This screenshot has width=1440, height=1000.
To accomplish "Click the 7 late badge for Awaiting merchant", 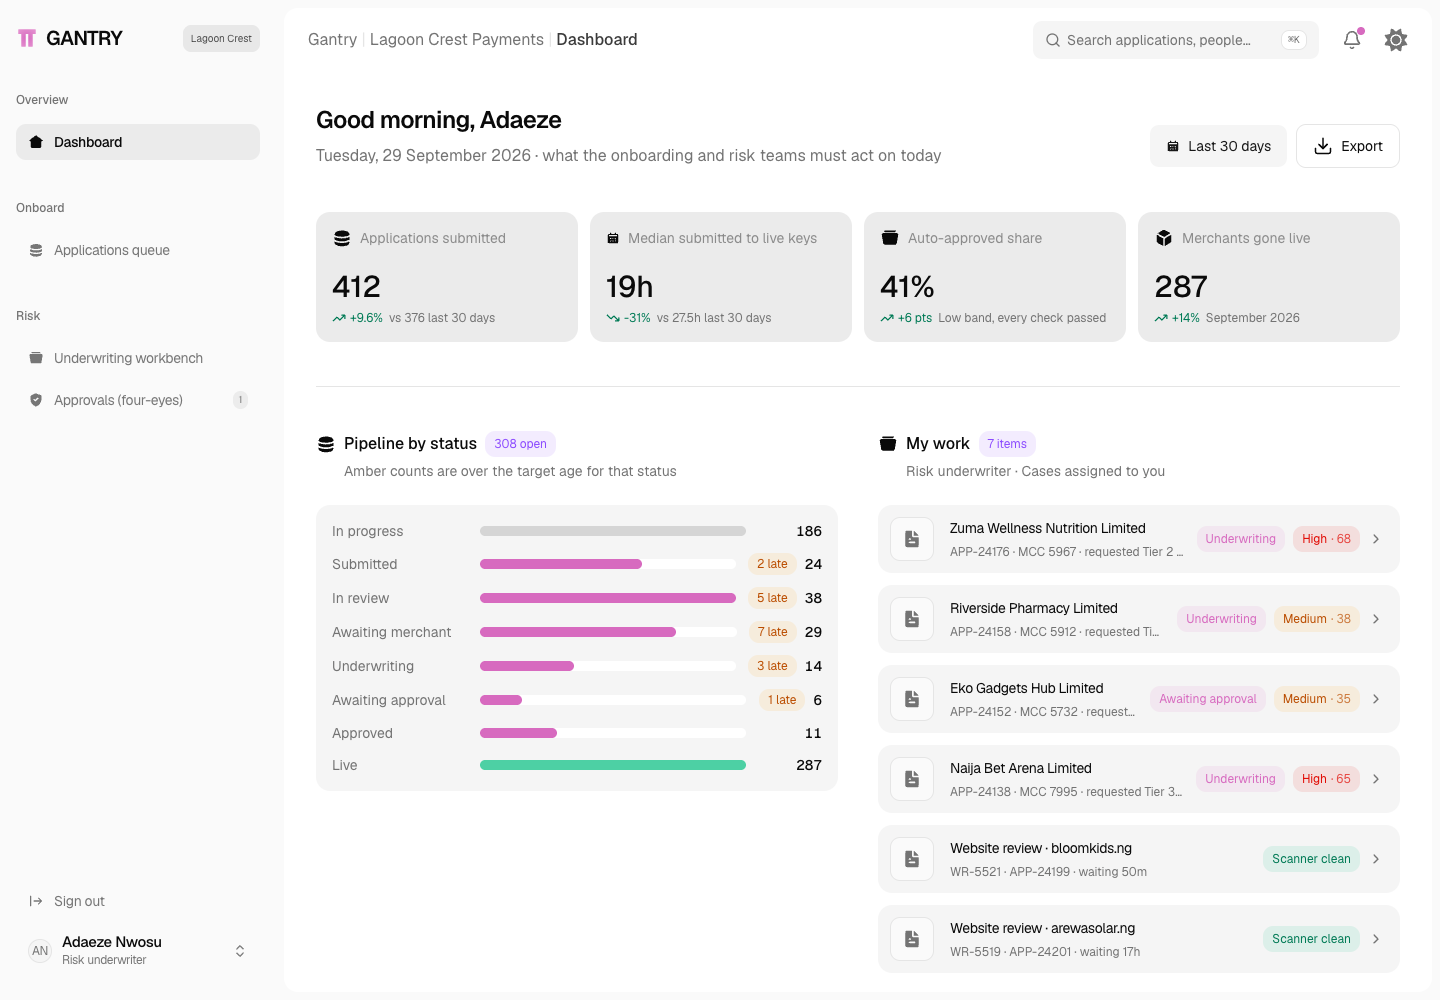I will (x=772, y=632).
